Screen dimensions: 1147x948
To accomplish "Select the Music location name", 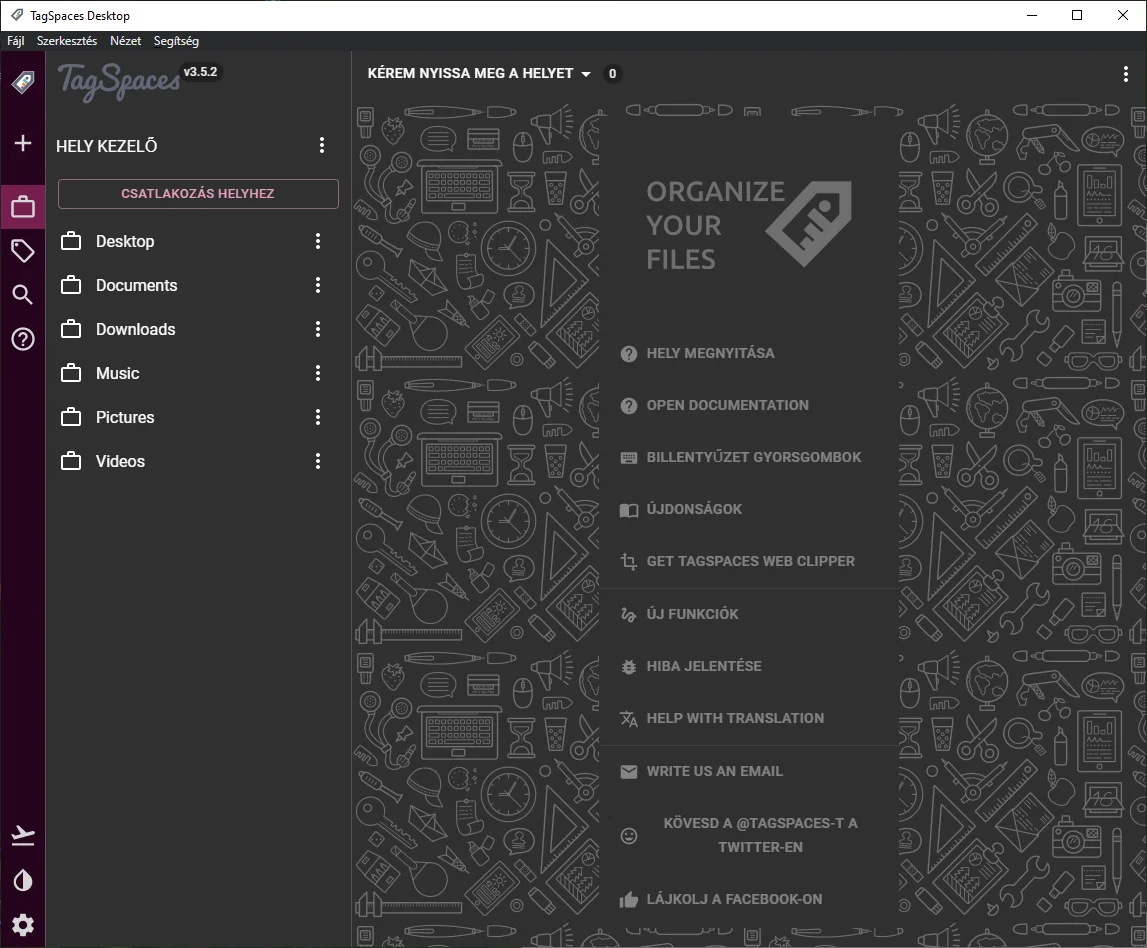I will click(118, 373).
